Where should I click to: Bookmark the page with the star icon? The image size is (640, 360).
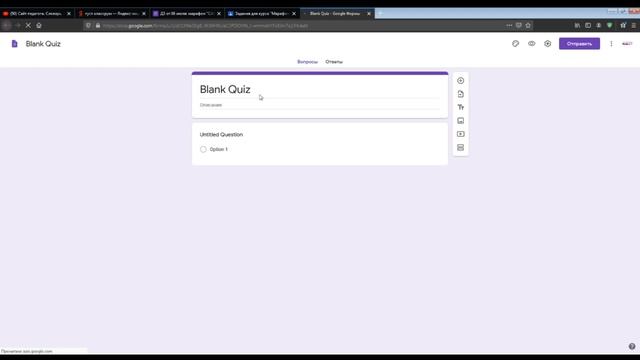pos(528,25)
